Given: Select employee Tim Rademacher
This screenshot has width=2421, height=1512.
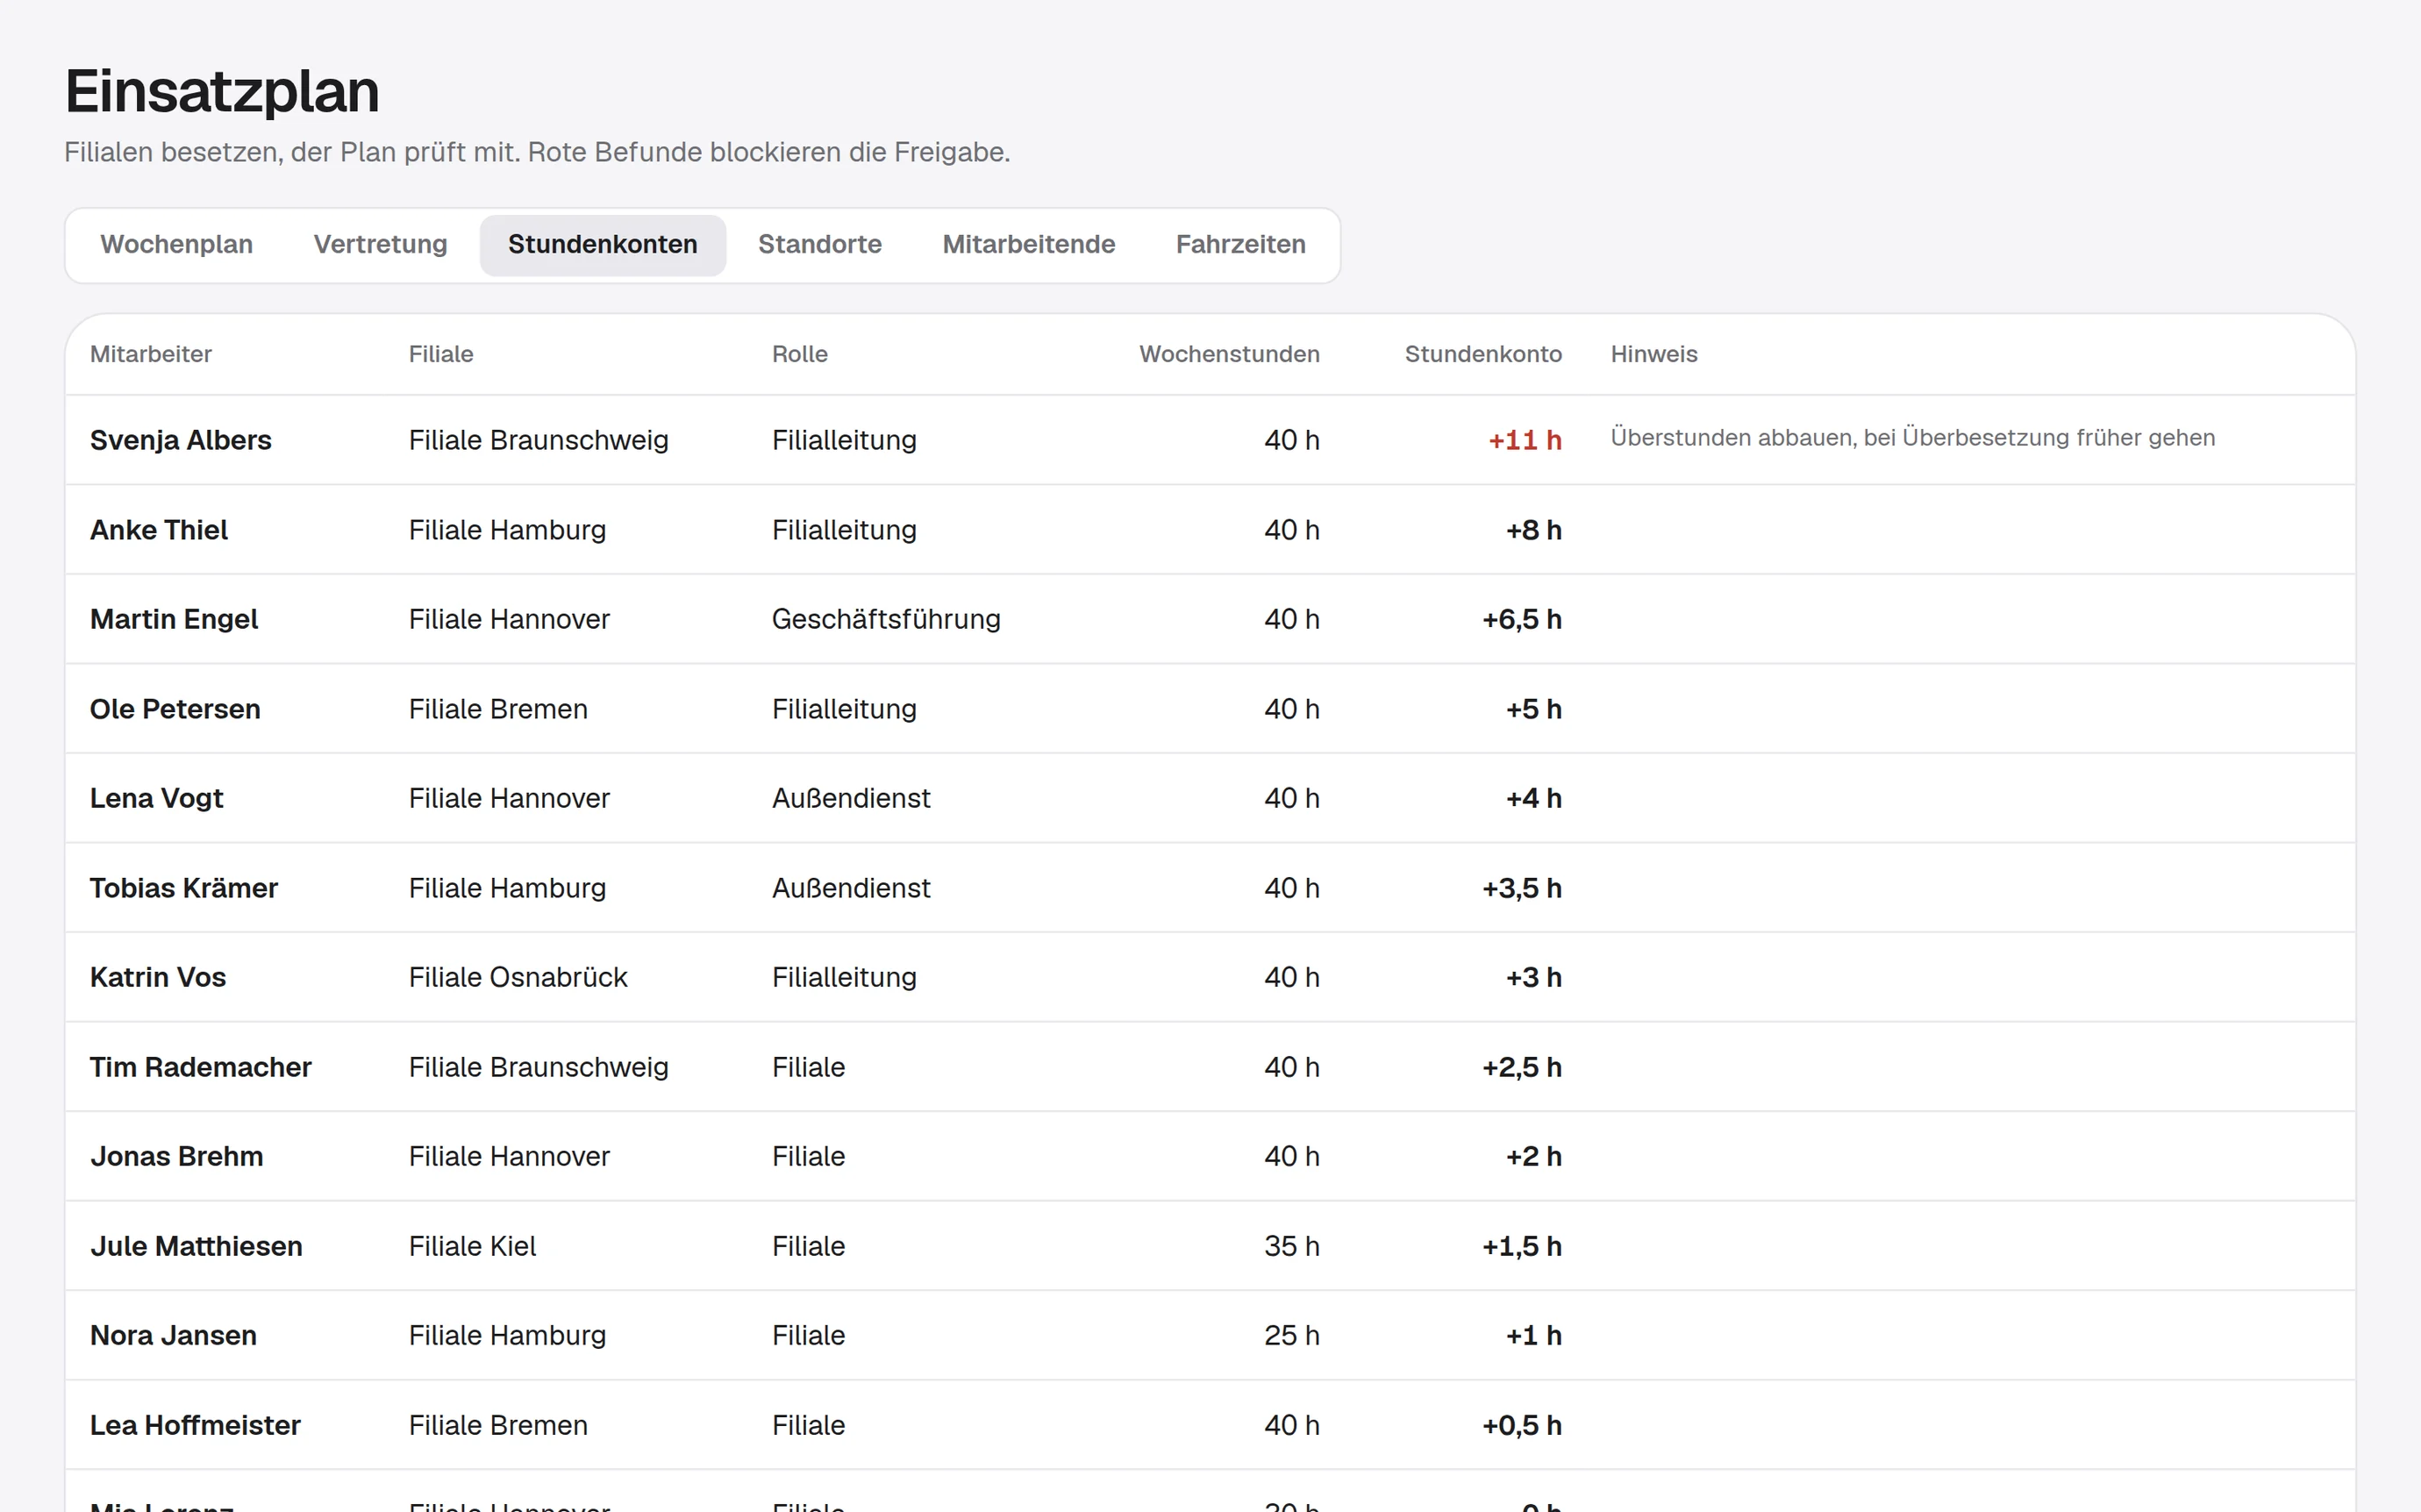Looking at the screenshot, I should point(201,1067).
